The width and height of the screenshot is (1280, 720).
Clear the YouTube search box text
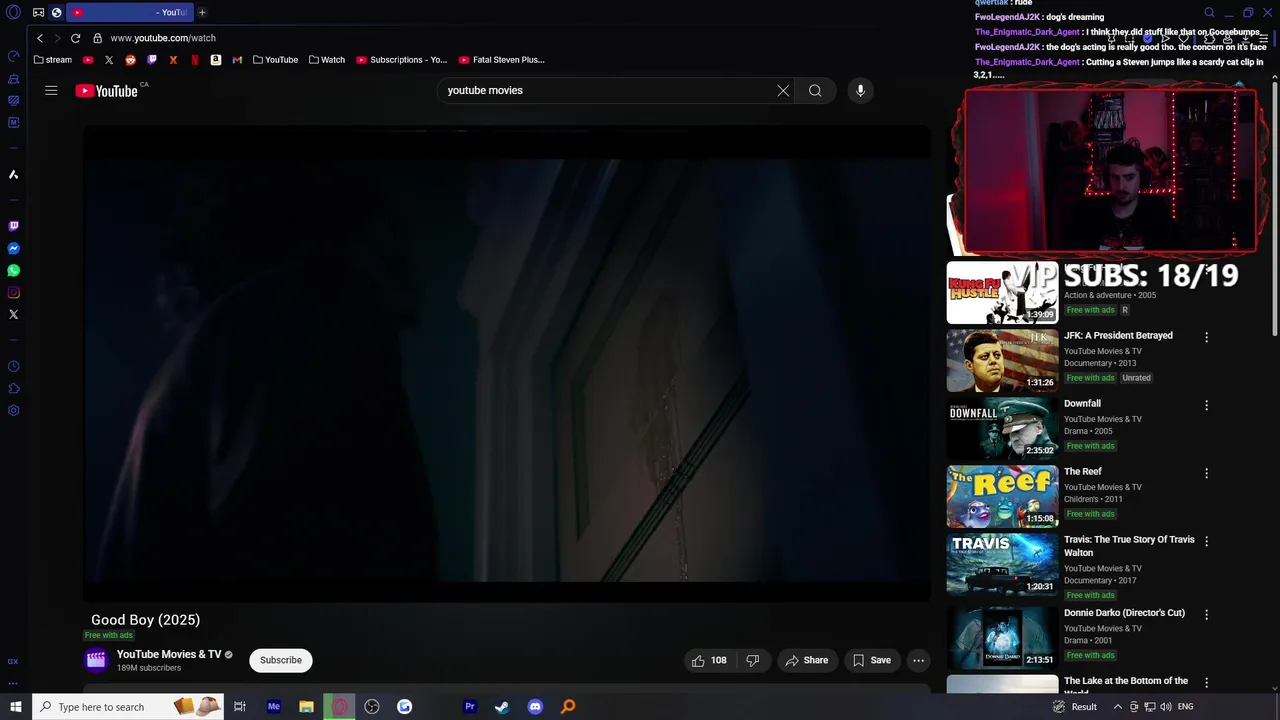pyautogui.click(x=783, y=90)
